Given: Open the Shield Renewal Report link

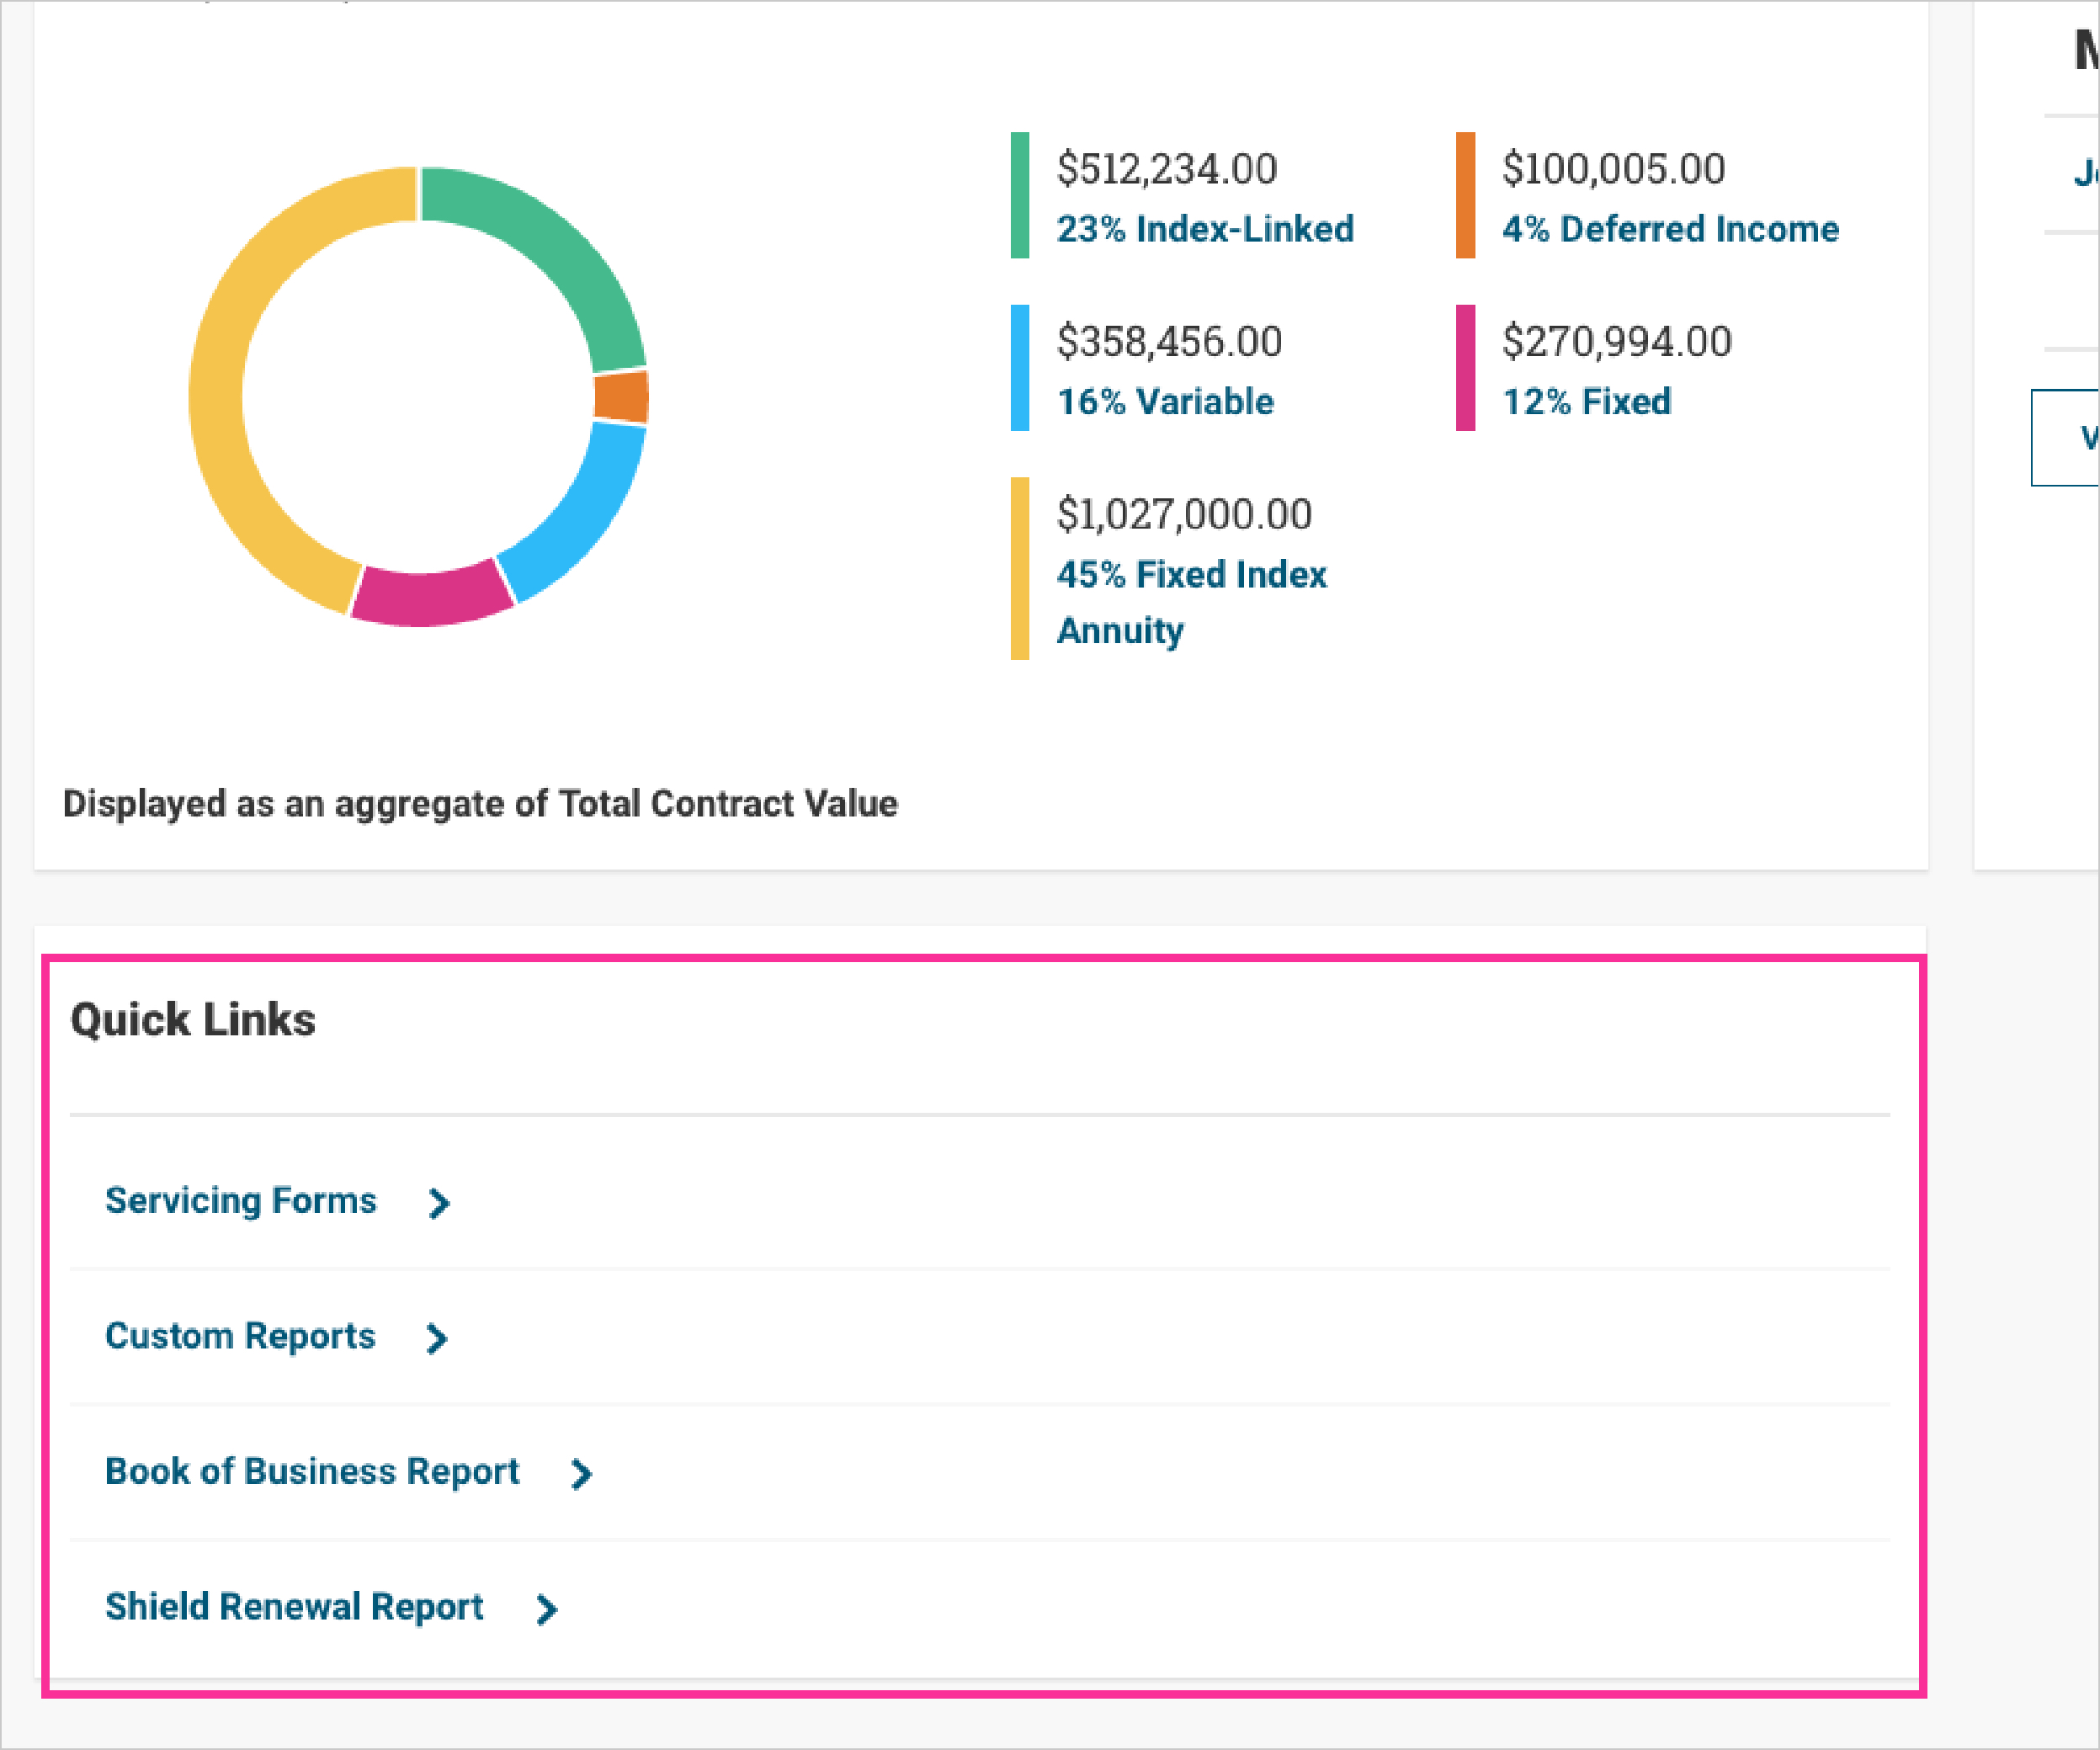Looking at the screenshot, I should 294,1607.
